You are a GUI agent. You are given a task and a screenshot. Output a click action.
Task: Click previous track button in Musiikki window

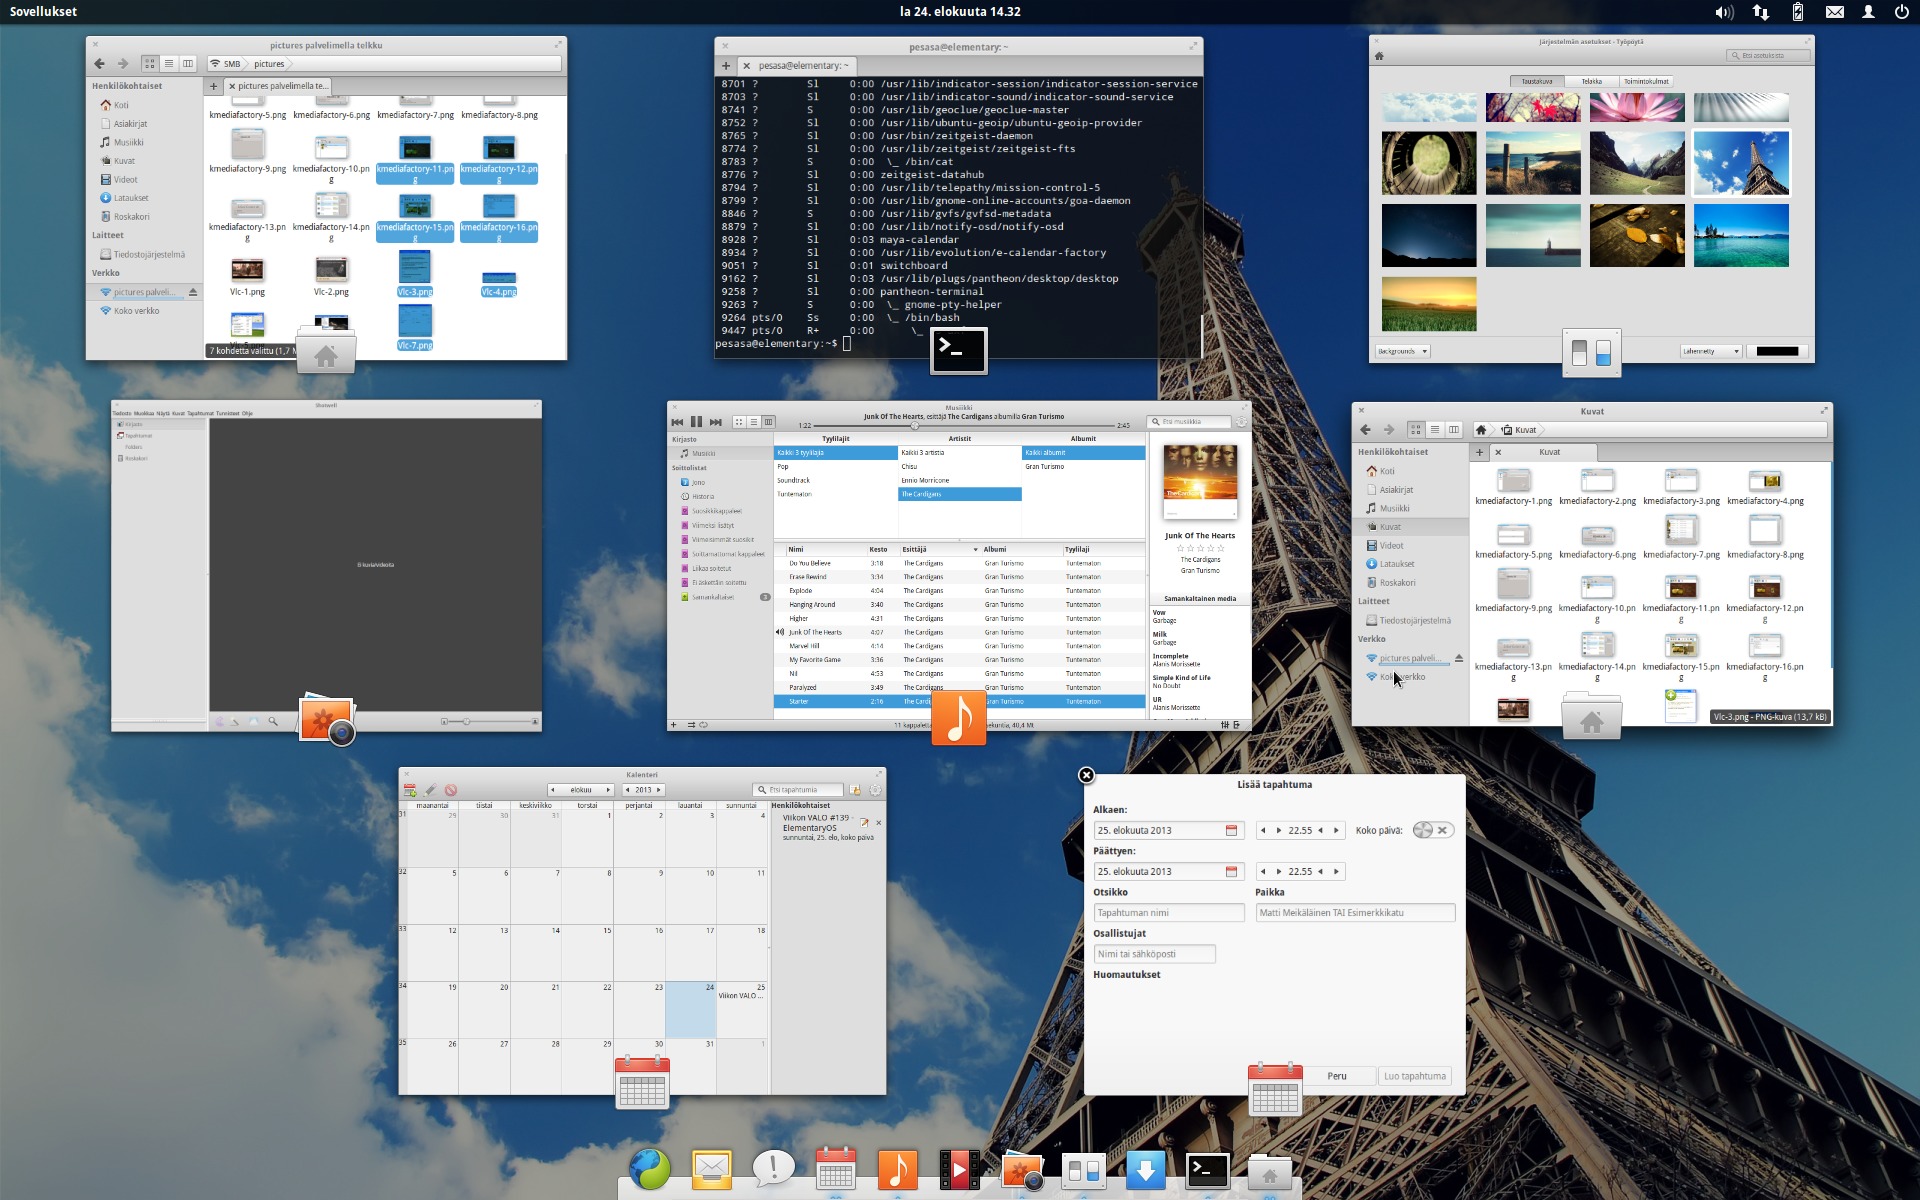[x=677, y=422]
